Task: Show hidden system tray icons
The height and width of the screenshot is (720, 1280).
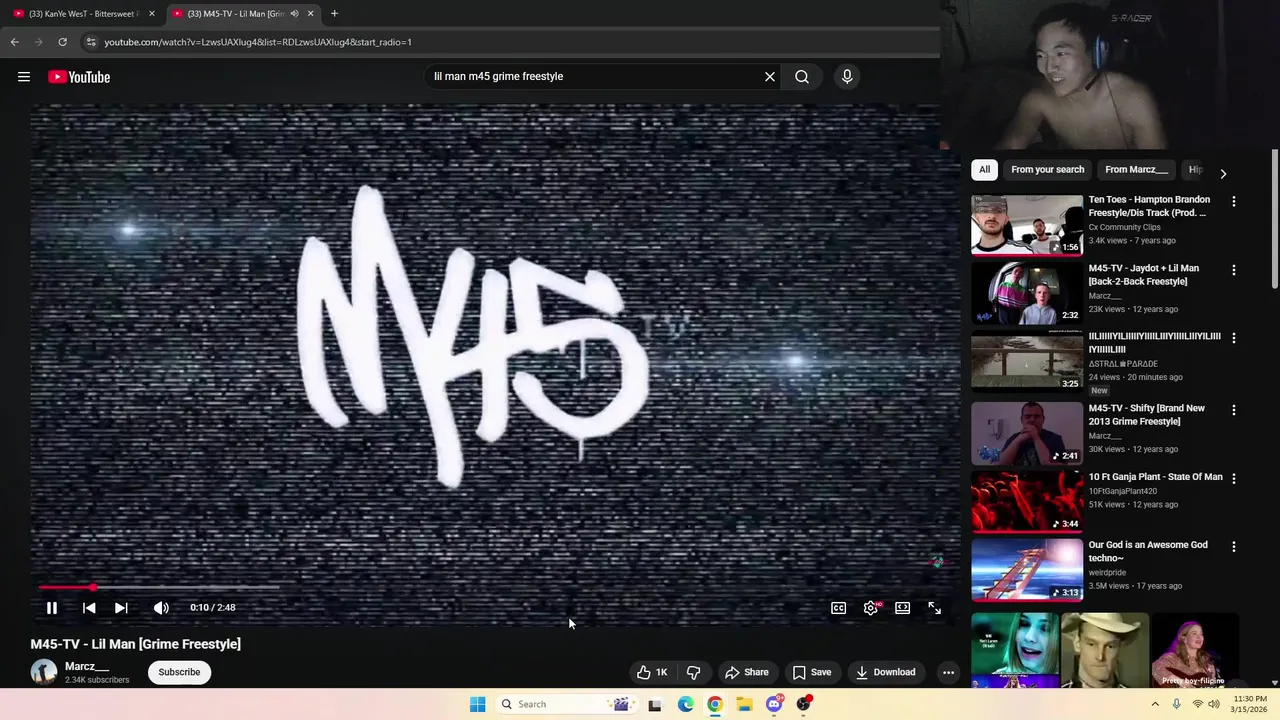Action: [1155, 704]
